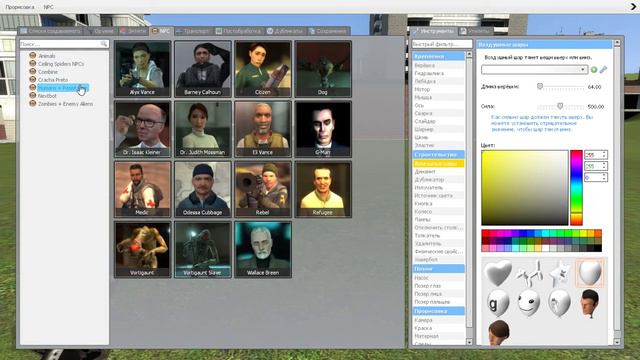The height and width of the screenshot is (360, 640).
Task: Collapse the Крепления tool category
Action: point(438,56)
